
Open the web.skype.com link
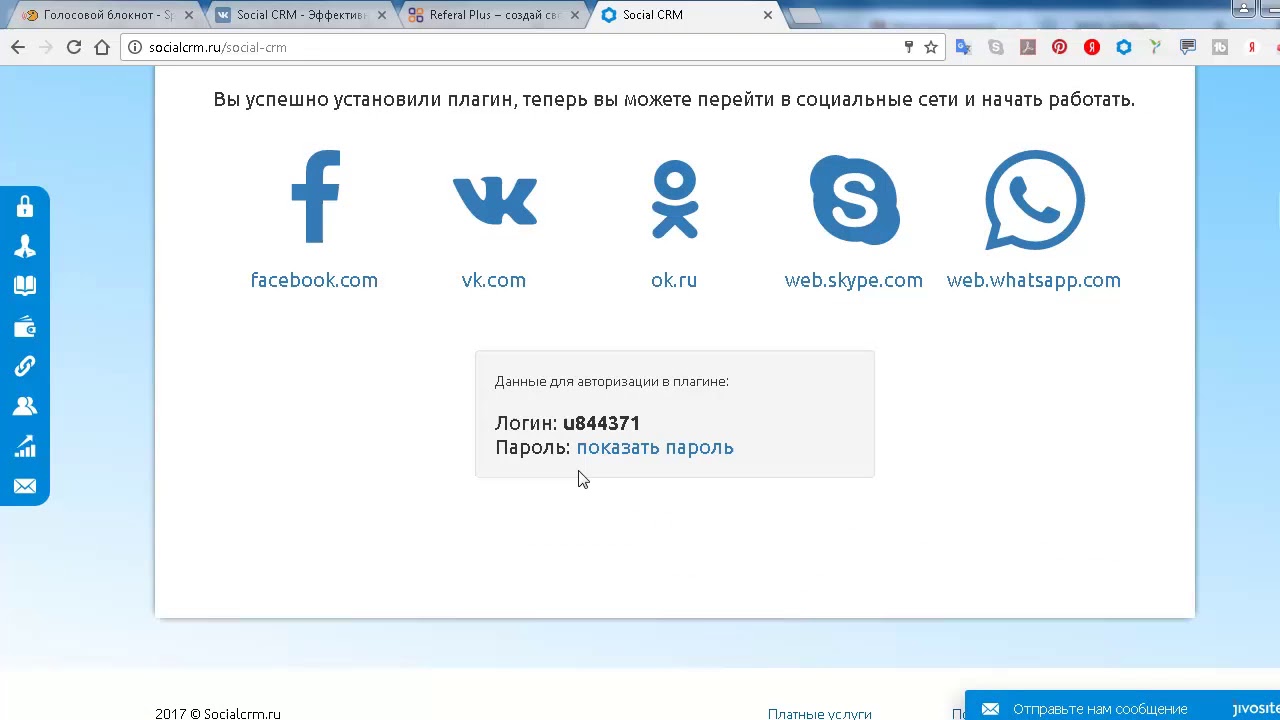point(854,280)
